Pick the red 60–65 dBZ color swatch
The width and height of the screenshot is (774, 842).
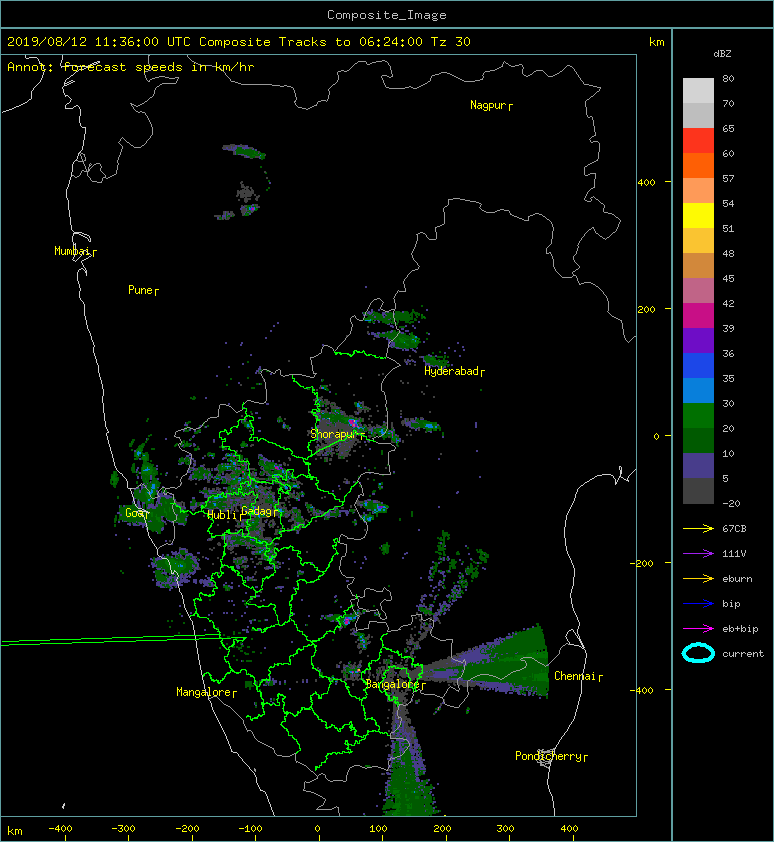tap(698, 141)
